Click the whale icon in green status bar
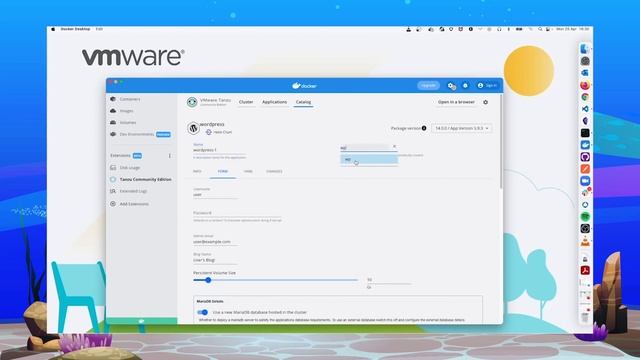This screenshot has width=640, height=360. (x=142, y=321)
